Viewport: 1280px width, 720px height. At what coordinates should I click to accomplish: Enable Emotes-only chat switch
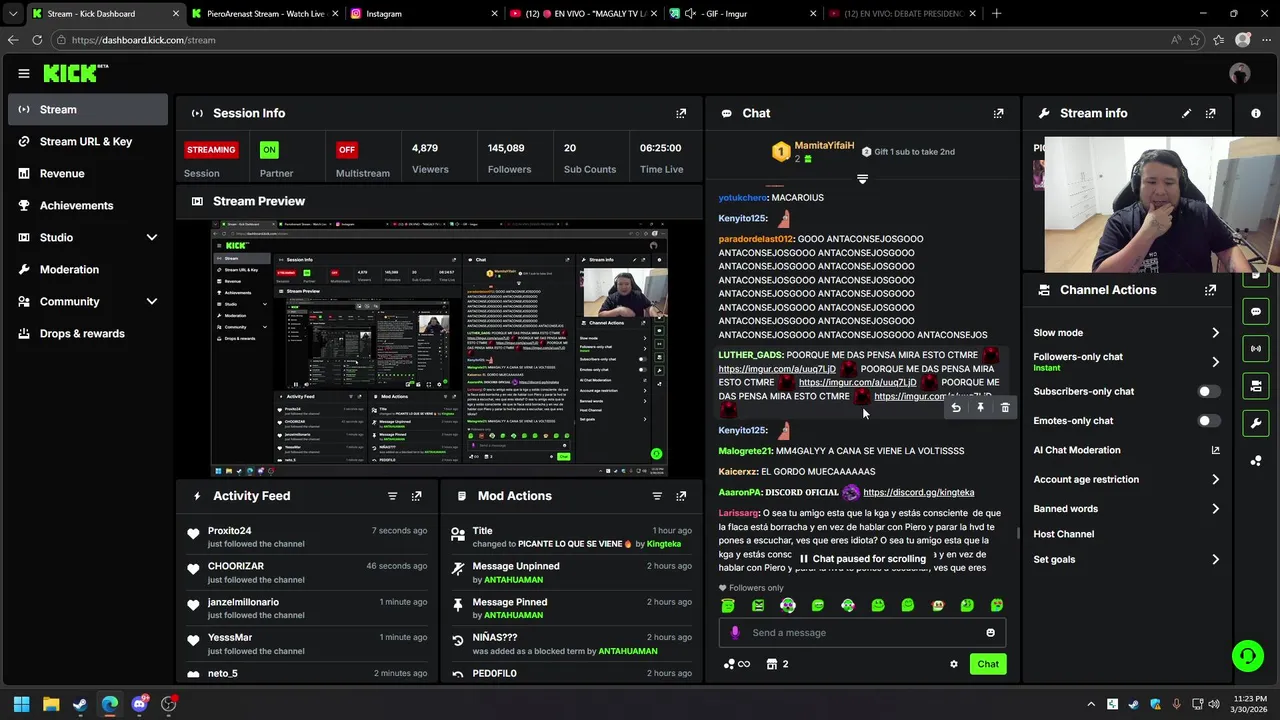click(x=1208, y=421)
